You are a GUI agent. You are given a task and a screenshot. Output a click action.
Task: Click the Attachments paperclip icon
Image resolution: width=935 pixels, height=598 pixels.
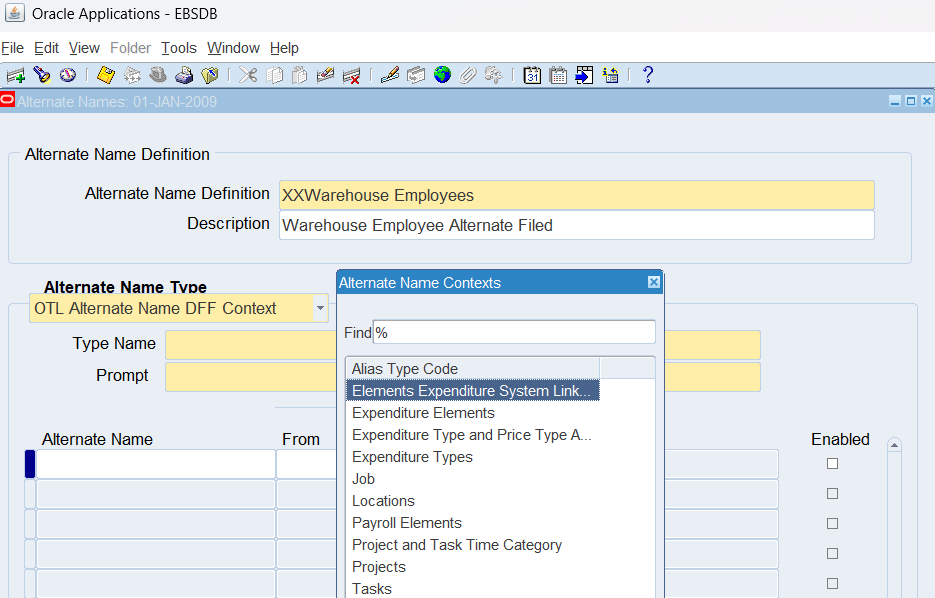point(467,75)
